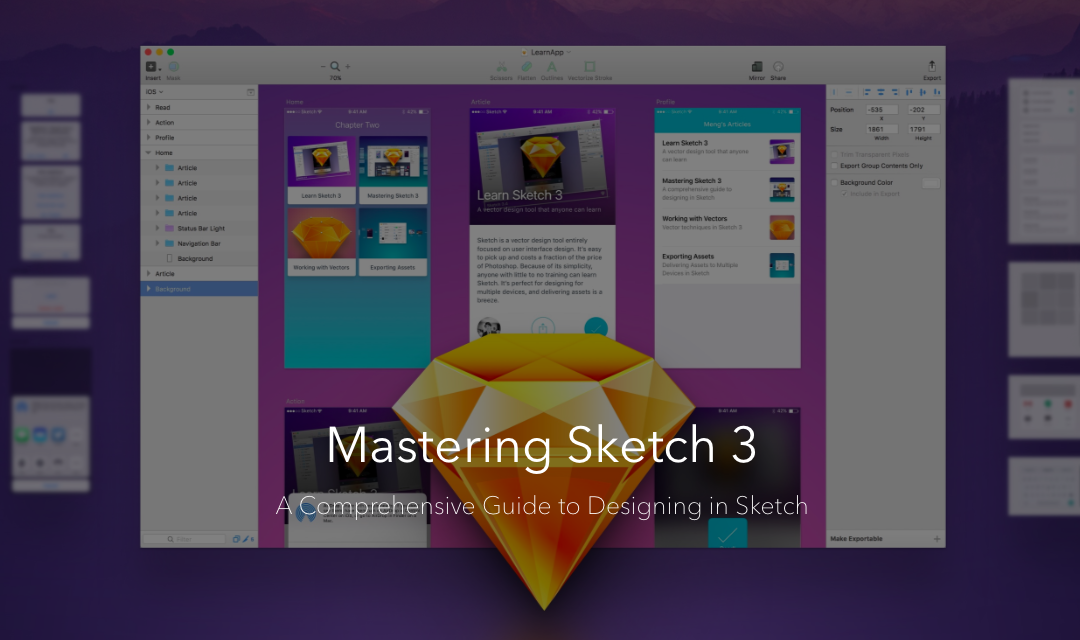The image size is (1080, 640).
Task: Align layers to the bottom edge
Action: pos(937,92)
